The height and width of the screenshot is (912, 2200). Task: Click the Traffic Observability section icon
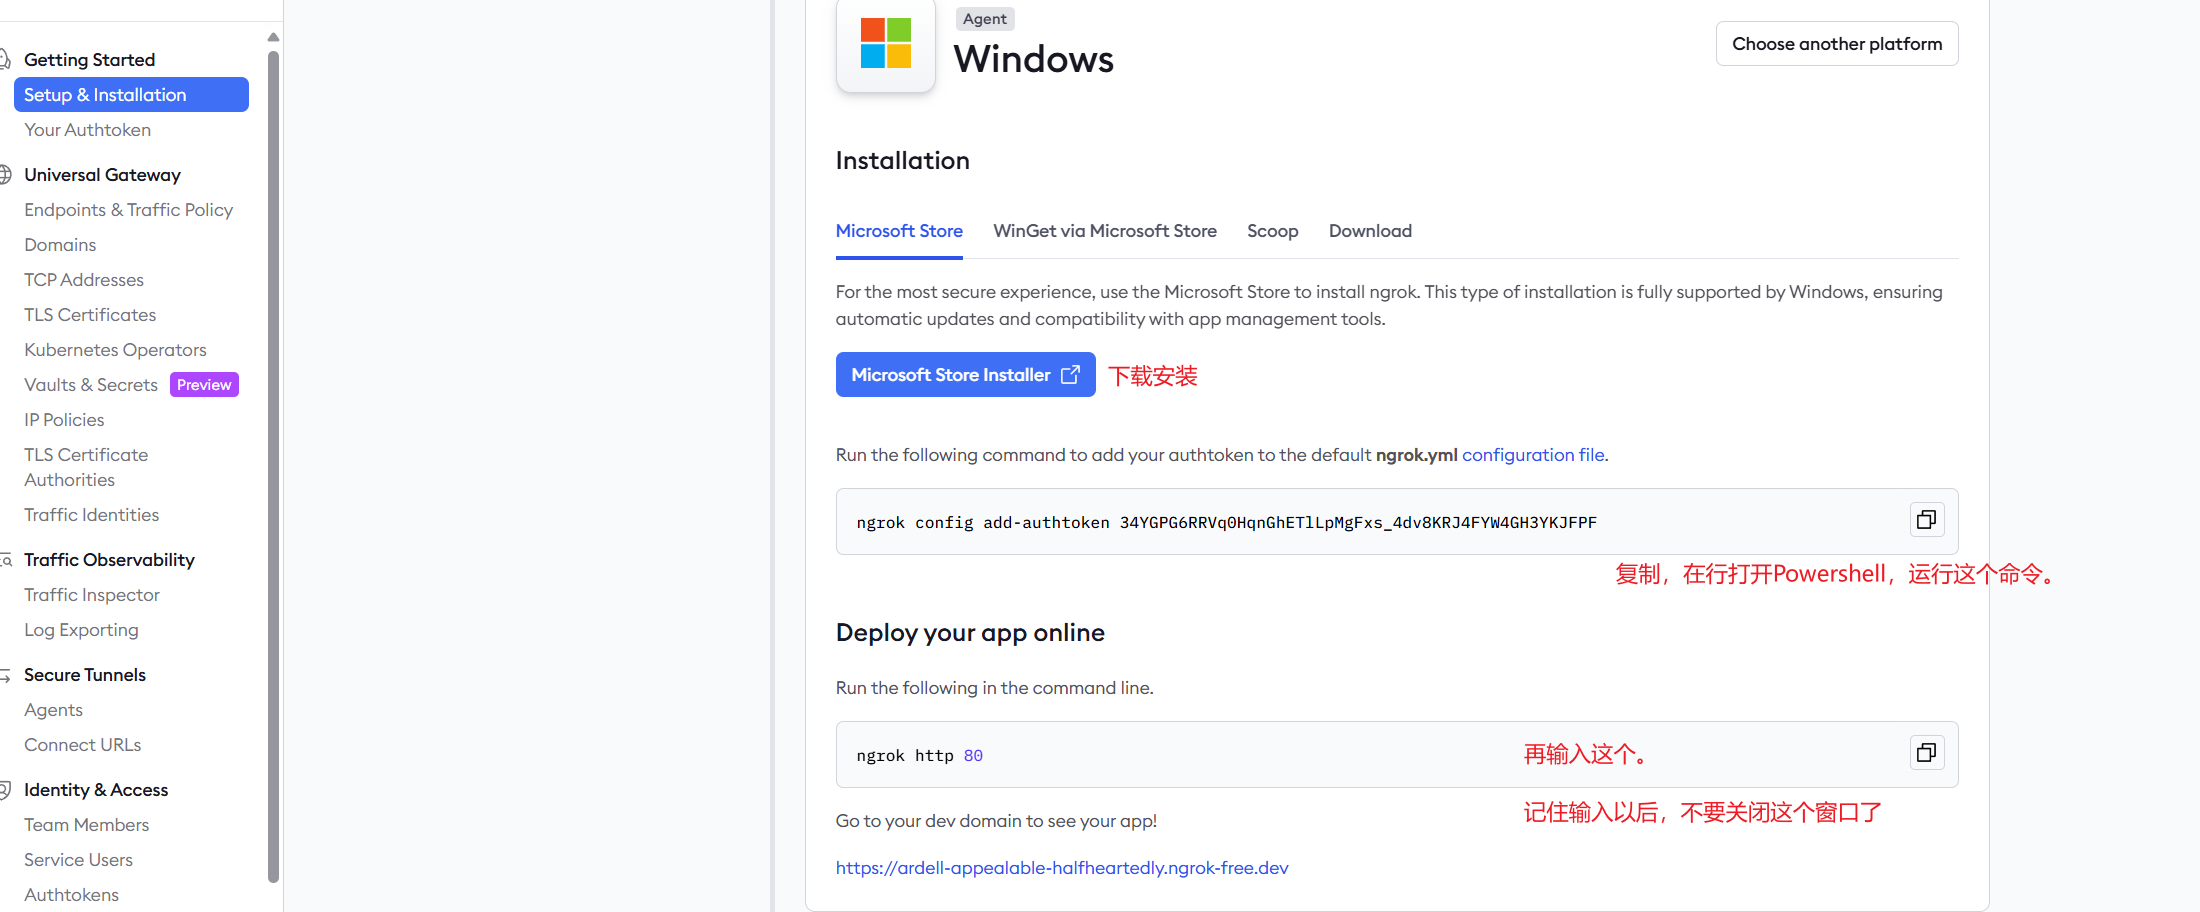(x=6, y=560)
